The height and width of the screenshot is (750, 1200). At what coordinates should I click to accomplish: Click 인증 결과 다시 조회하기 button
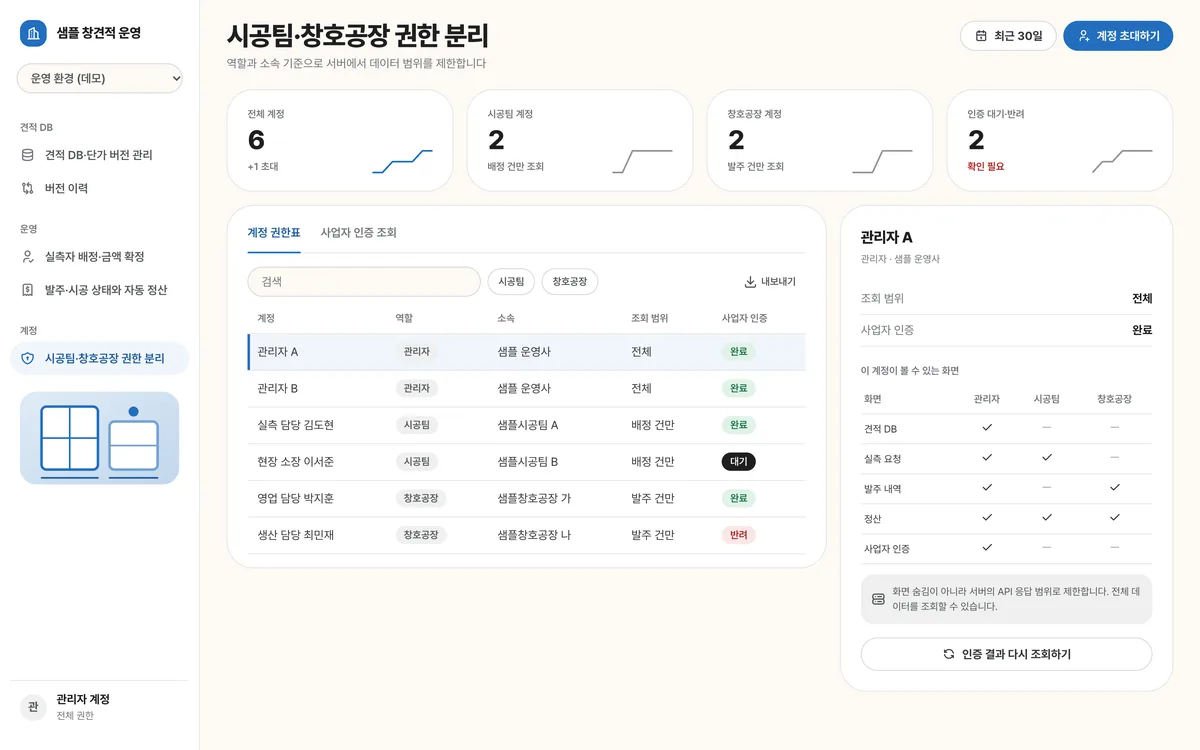(1006, 654)
